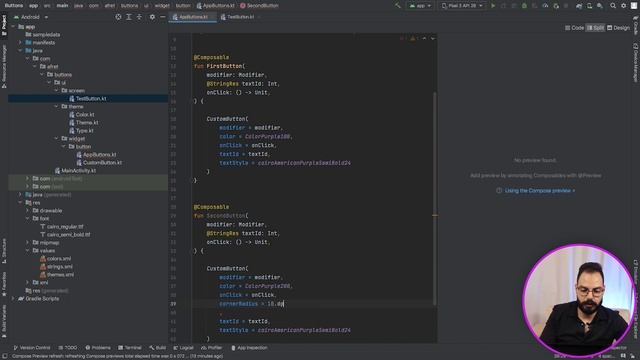Open 'Using the Compose preview' link
This screenshot has height=360, width=640.
539,191
